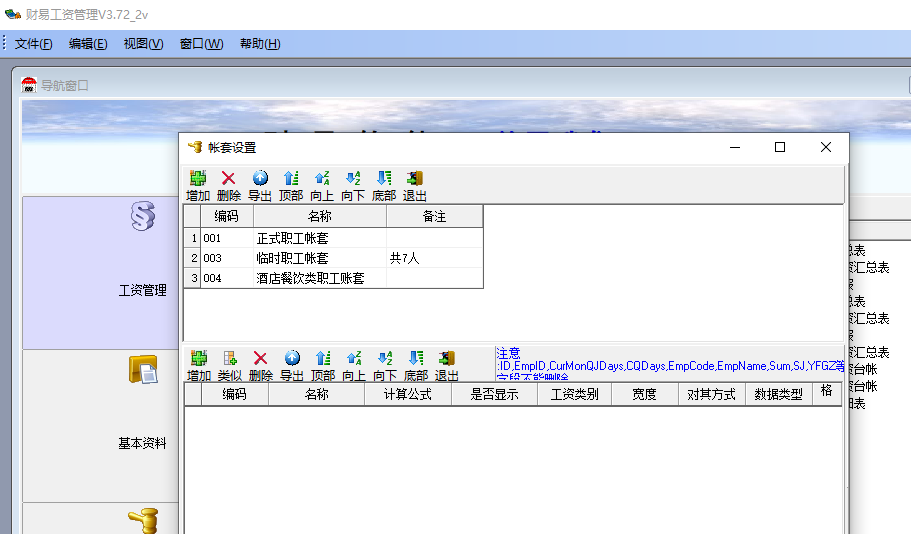This screenshot has width=911, height=534.
Task: Click 退出 in the lower salary-items toolbar
Action: click(x=447, y=366)
